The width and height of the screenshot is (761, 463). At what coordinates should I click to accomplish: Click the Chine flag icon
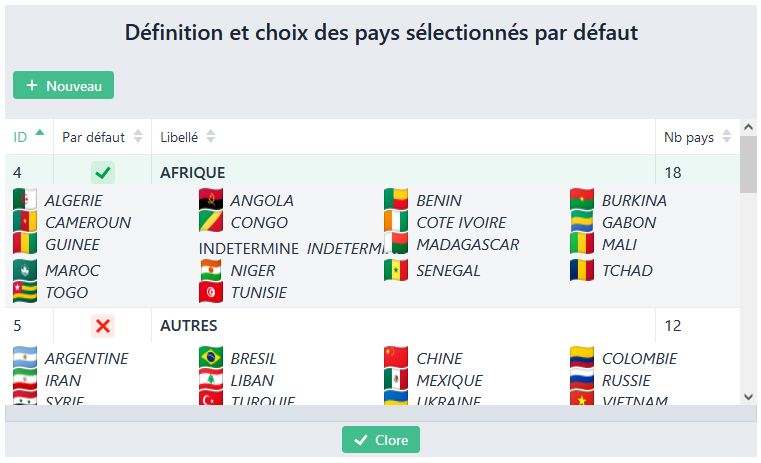(x=396, y=358)
